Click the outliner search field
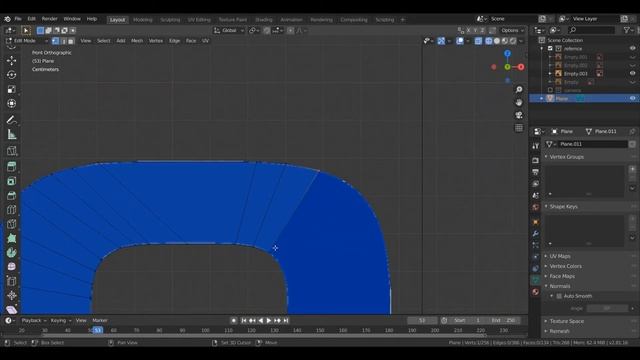 point(592,30)
